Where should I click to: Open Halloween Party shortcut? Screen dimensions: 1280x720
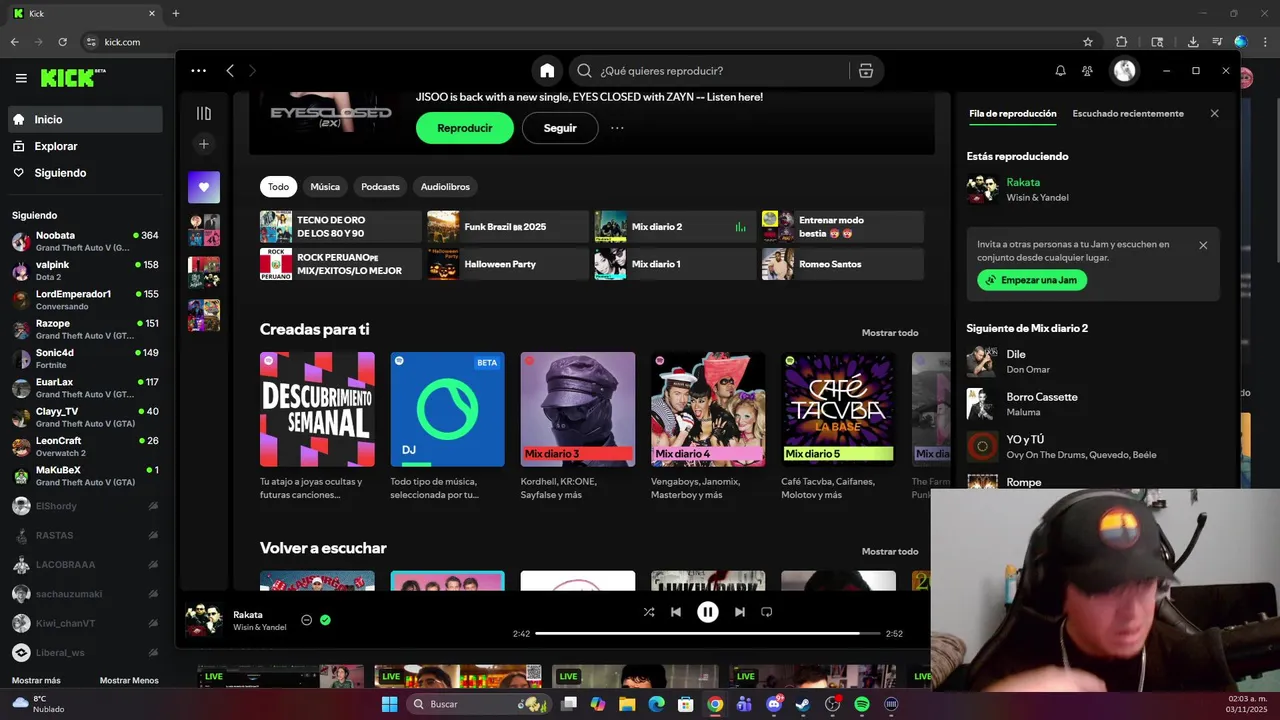(x=508, y=264)
